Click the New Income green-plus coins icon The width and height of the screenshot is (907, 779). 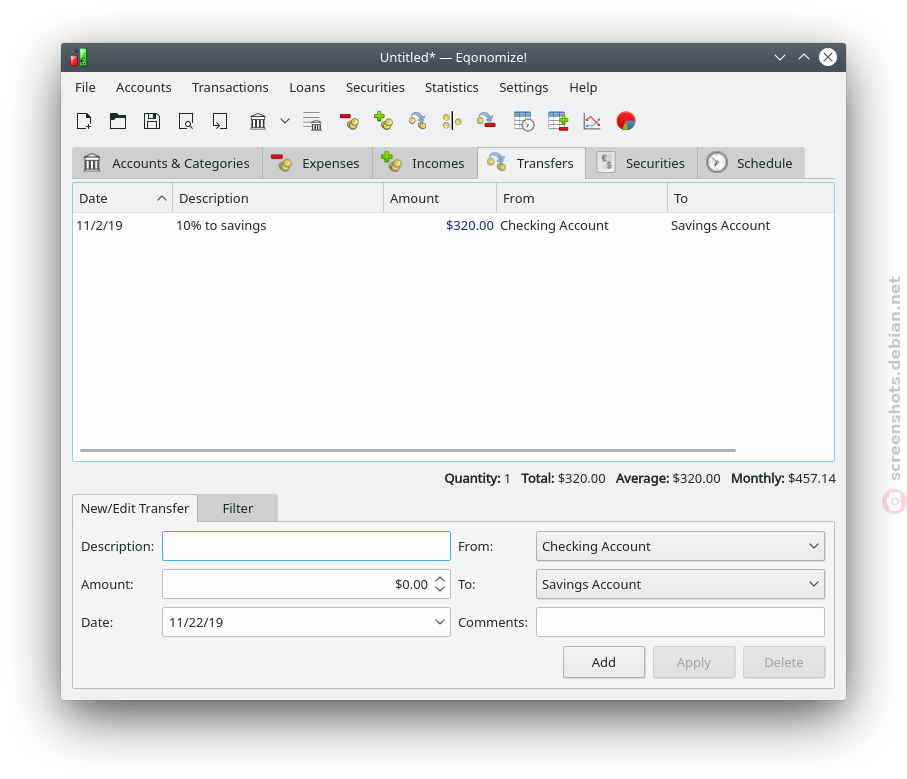[383, 121]
